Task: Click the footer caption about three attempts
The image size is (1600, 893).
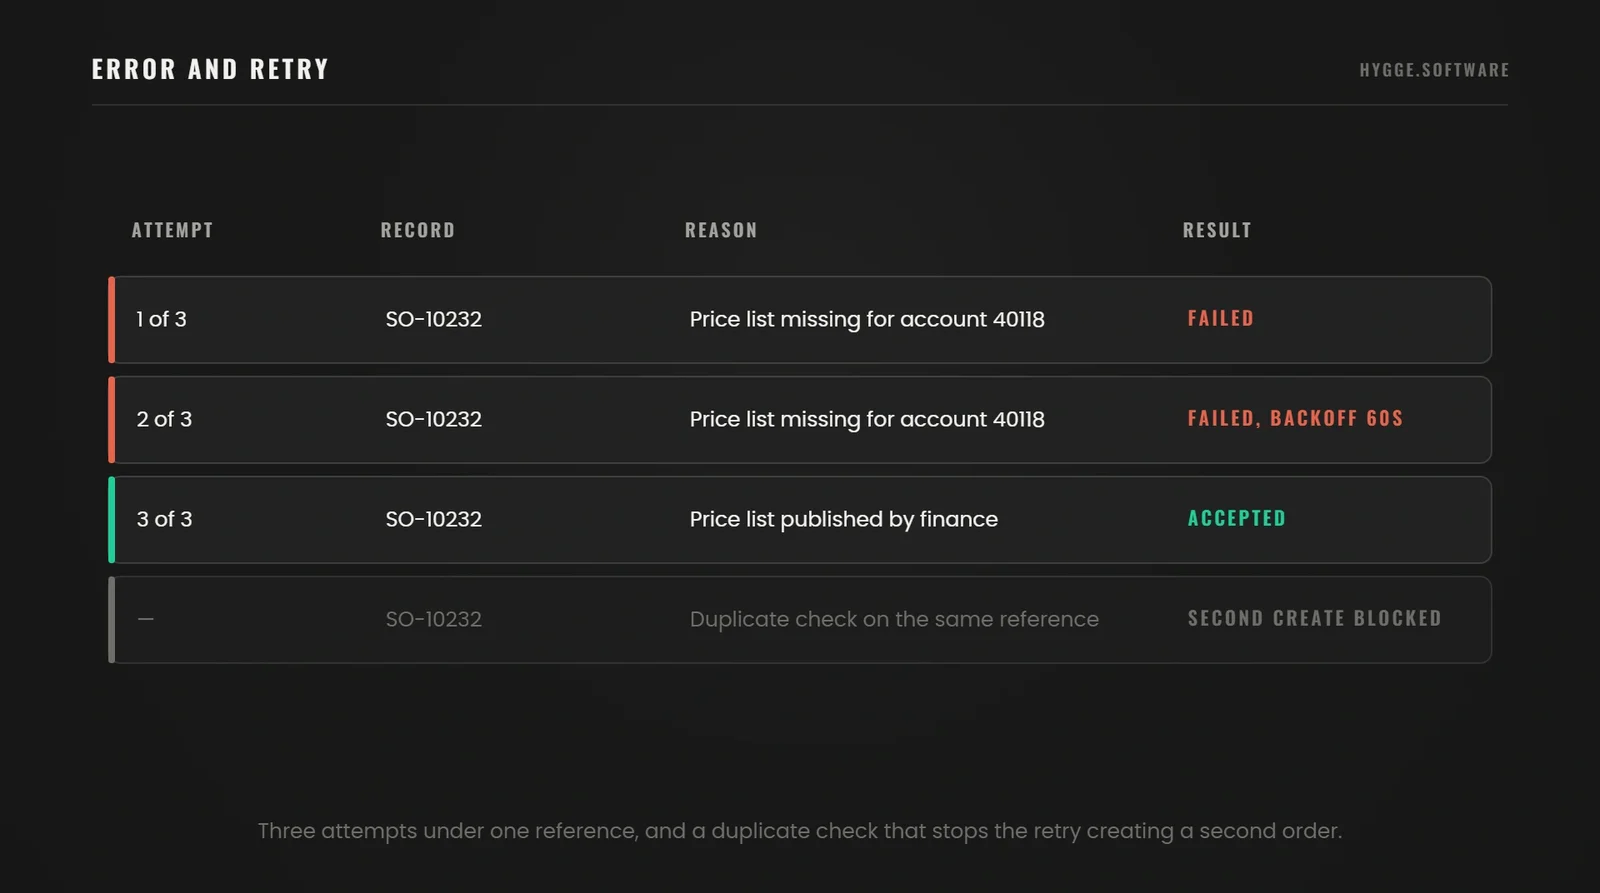Action: click(x=800, y=831)
